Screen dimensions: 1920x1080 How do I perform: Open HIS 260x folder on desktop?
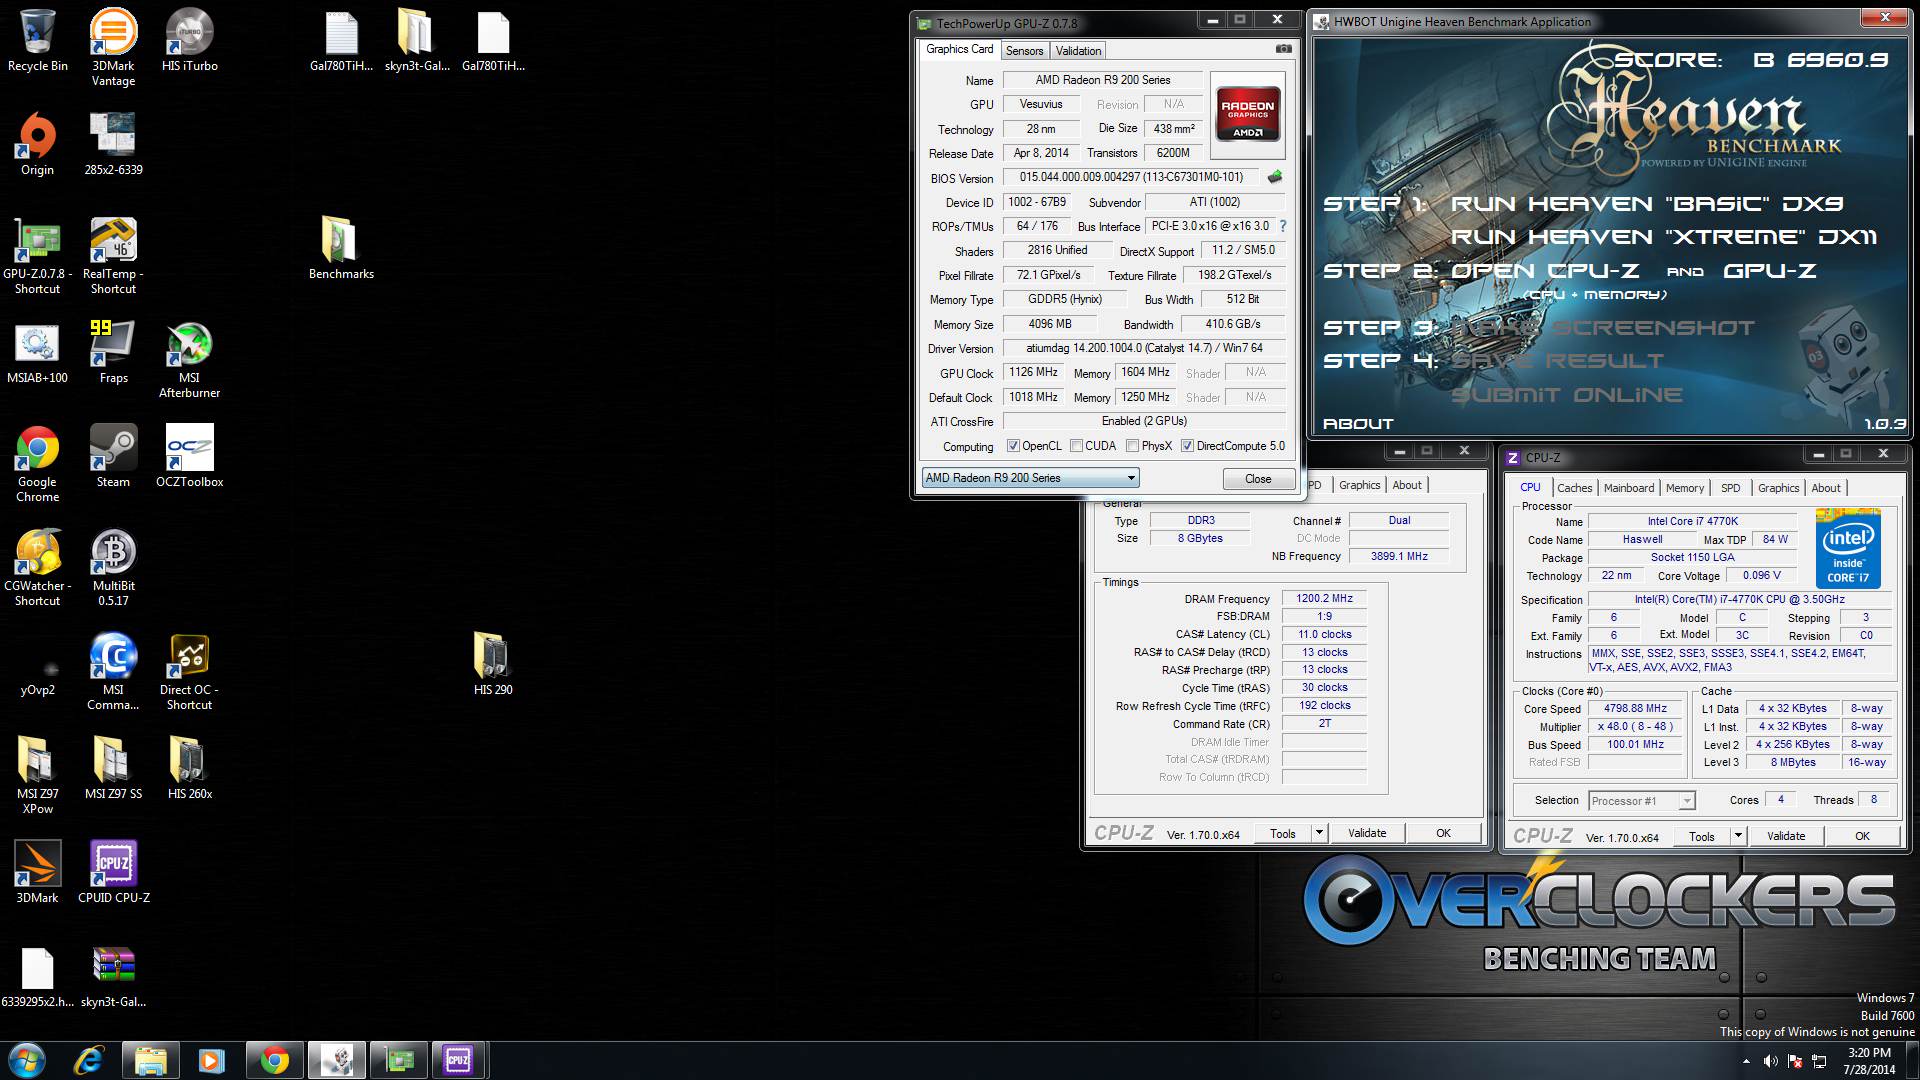point(189,768)
